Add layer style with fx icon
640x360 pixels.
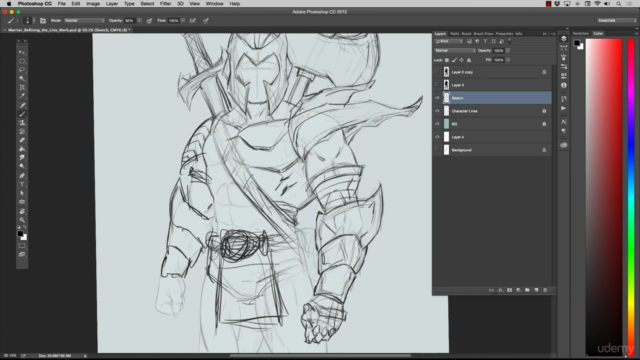(x=500, y=290)
